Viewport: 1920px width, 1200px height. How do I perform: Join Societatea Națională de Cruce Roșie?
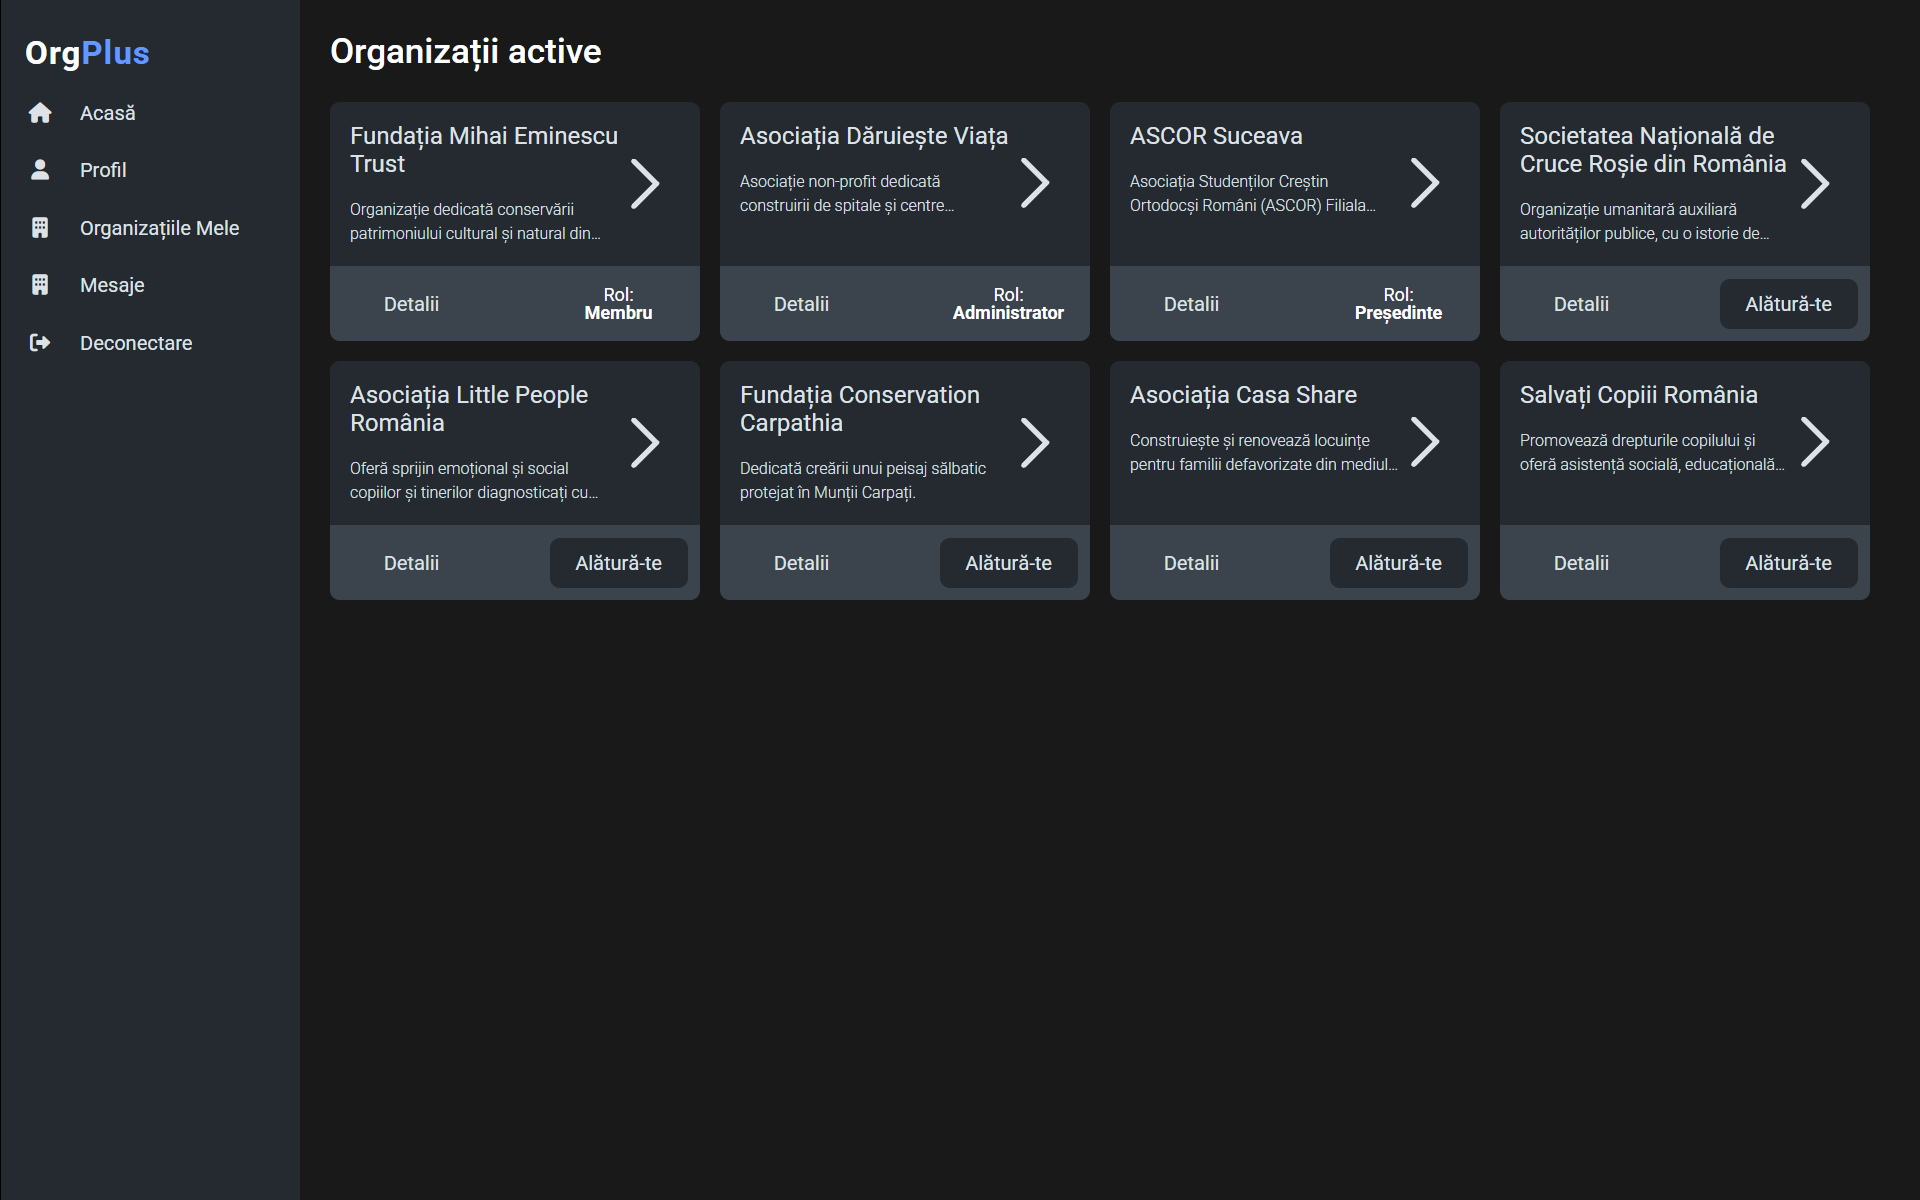(1788, 304)
